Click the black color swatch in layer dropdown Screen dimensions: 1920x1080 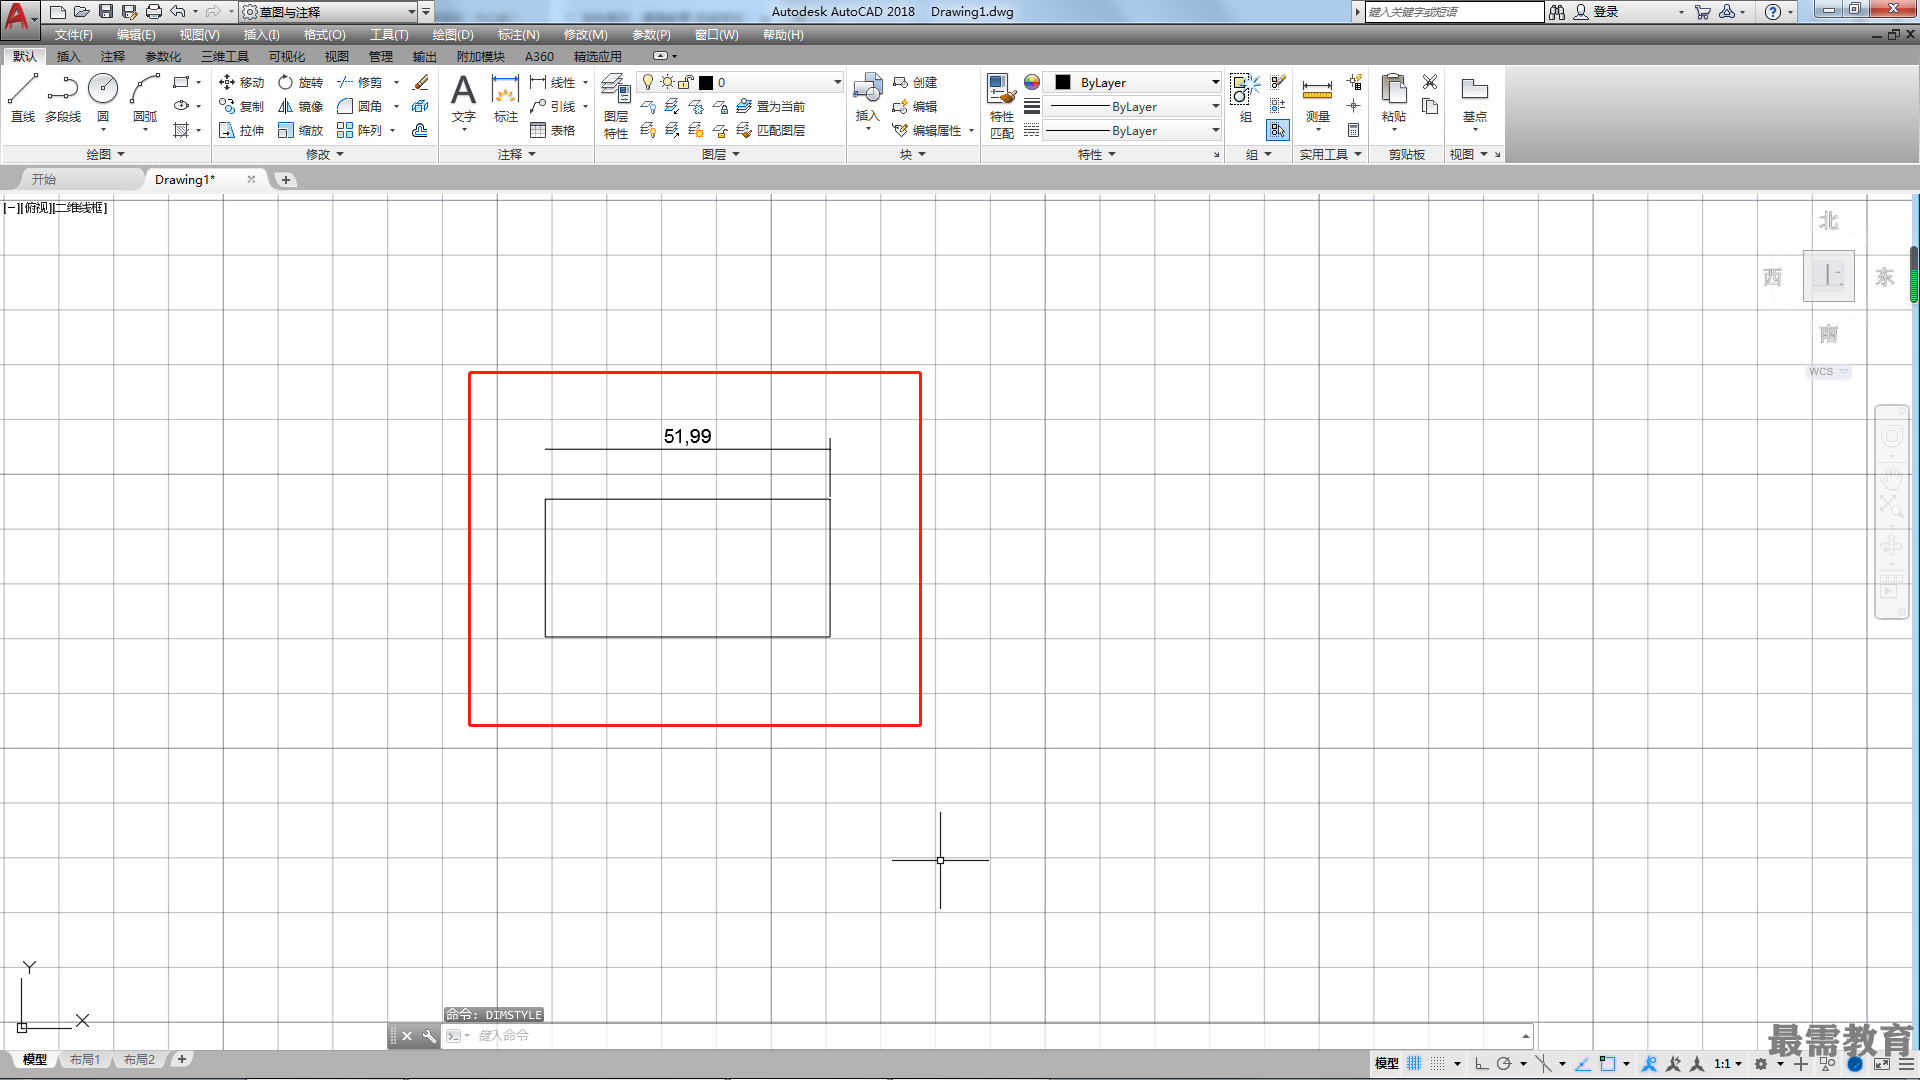tap(706, 82)
